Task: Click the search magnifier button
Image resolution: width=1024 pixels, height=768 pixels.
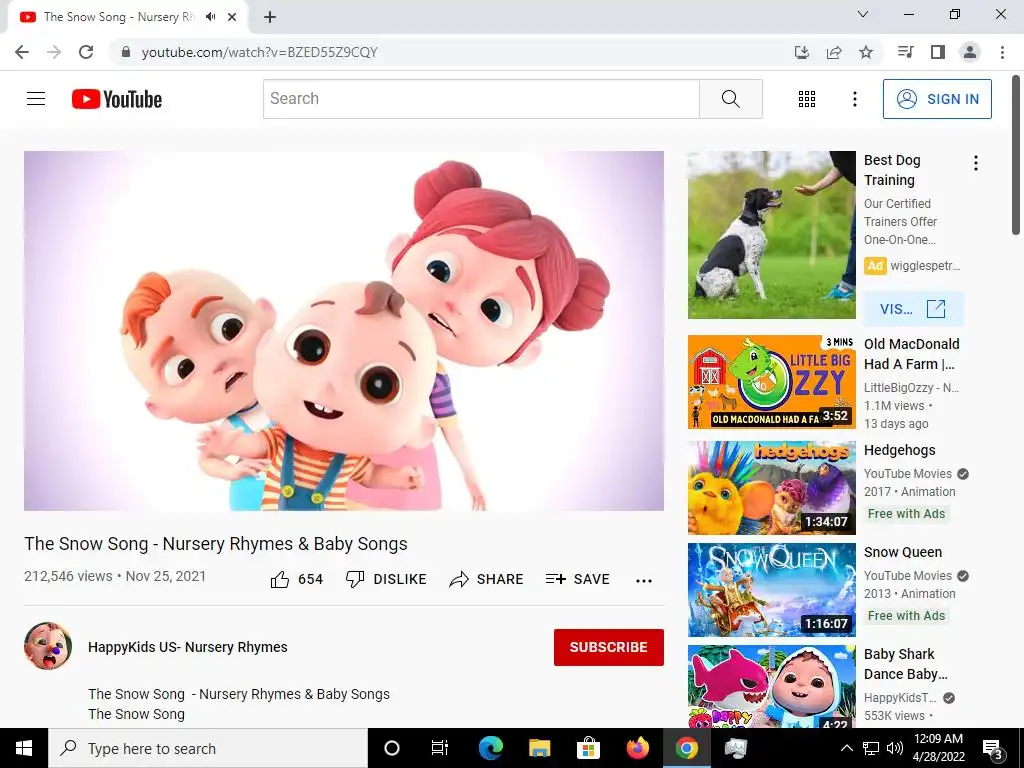Action: (731, 99)
